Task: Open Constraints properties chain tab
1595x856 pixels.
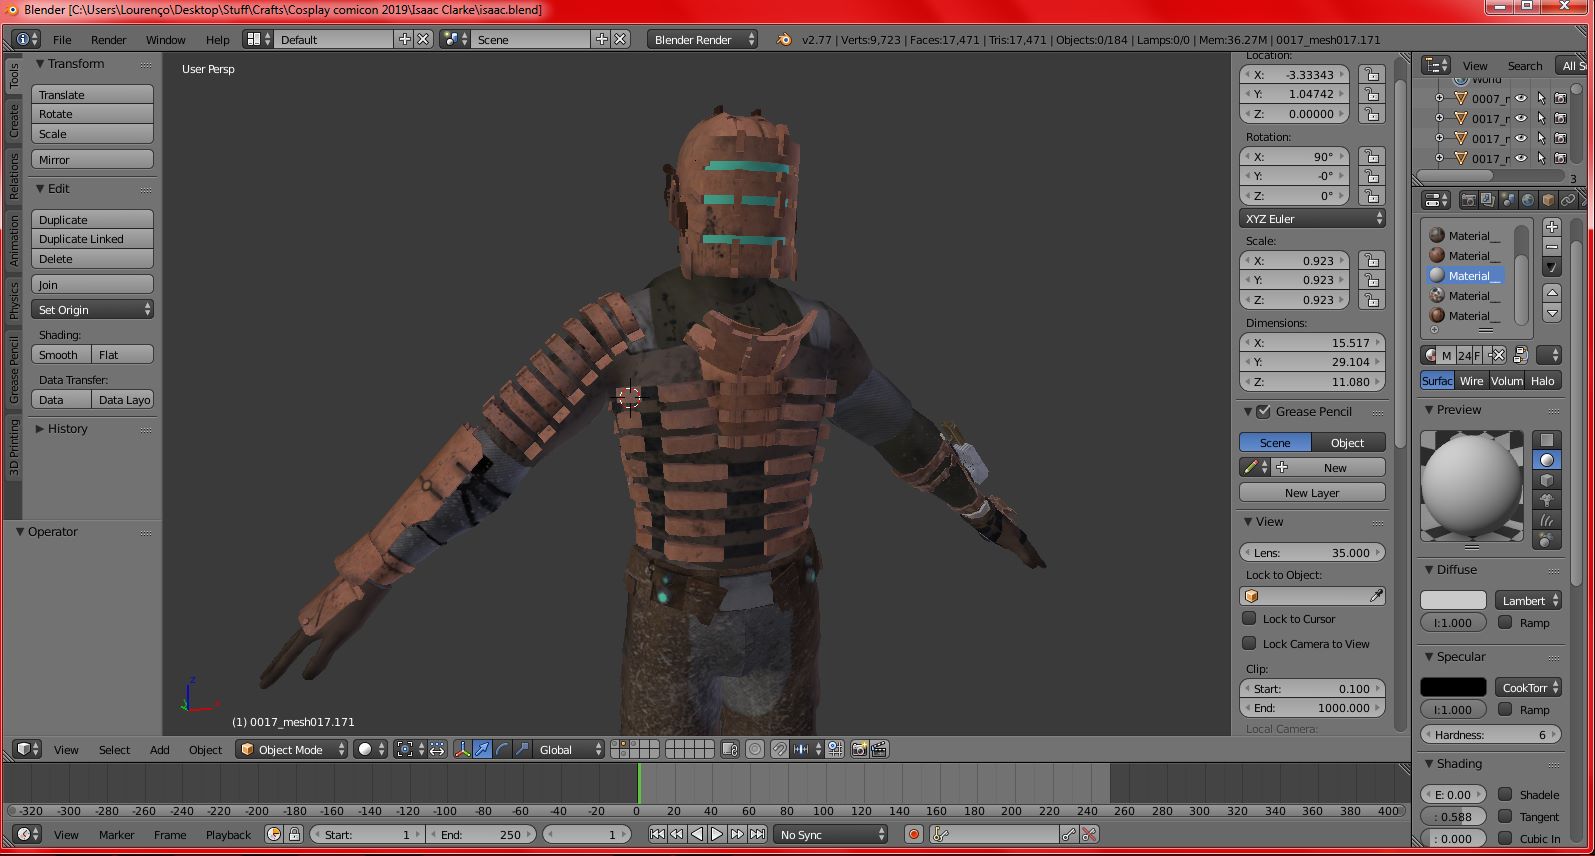Action: point(1568,200)
